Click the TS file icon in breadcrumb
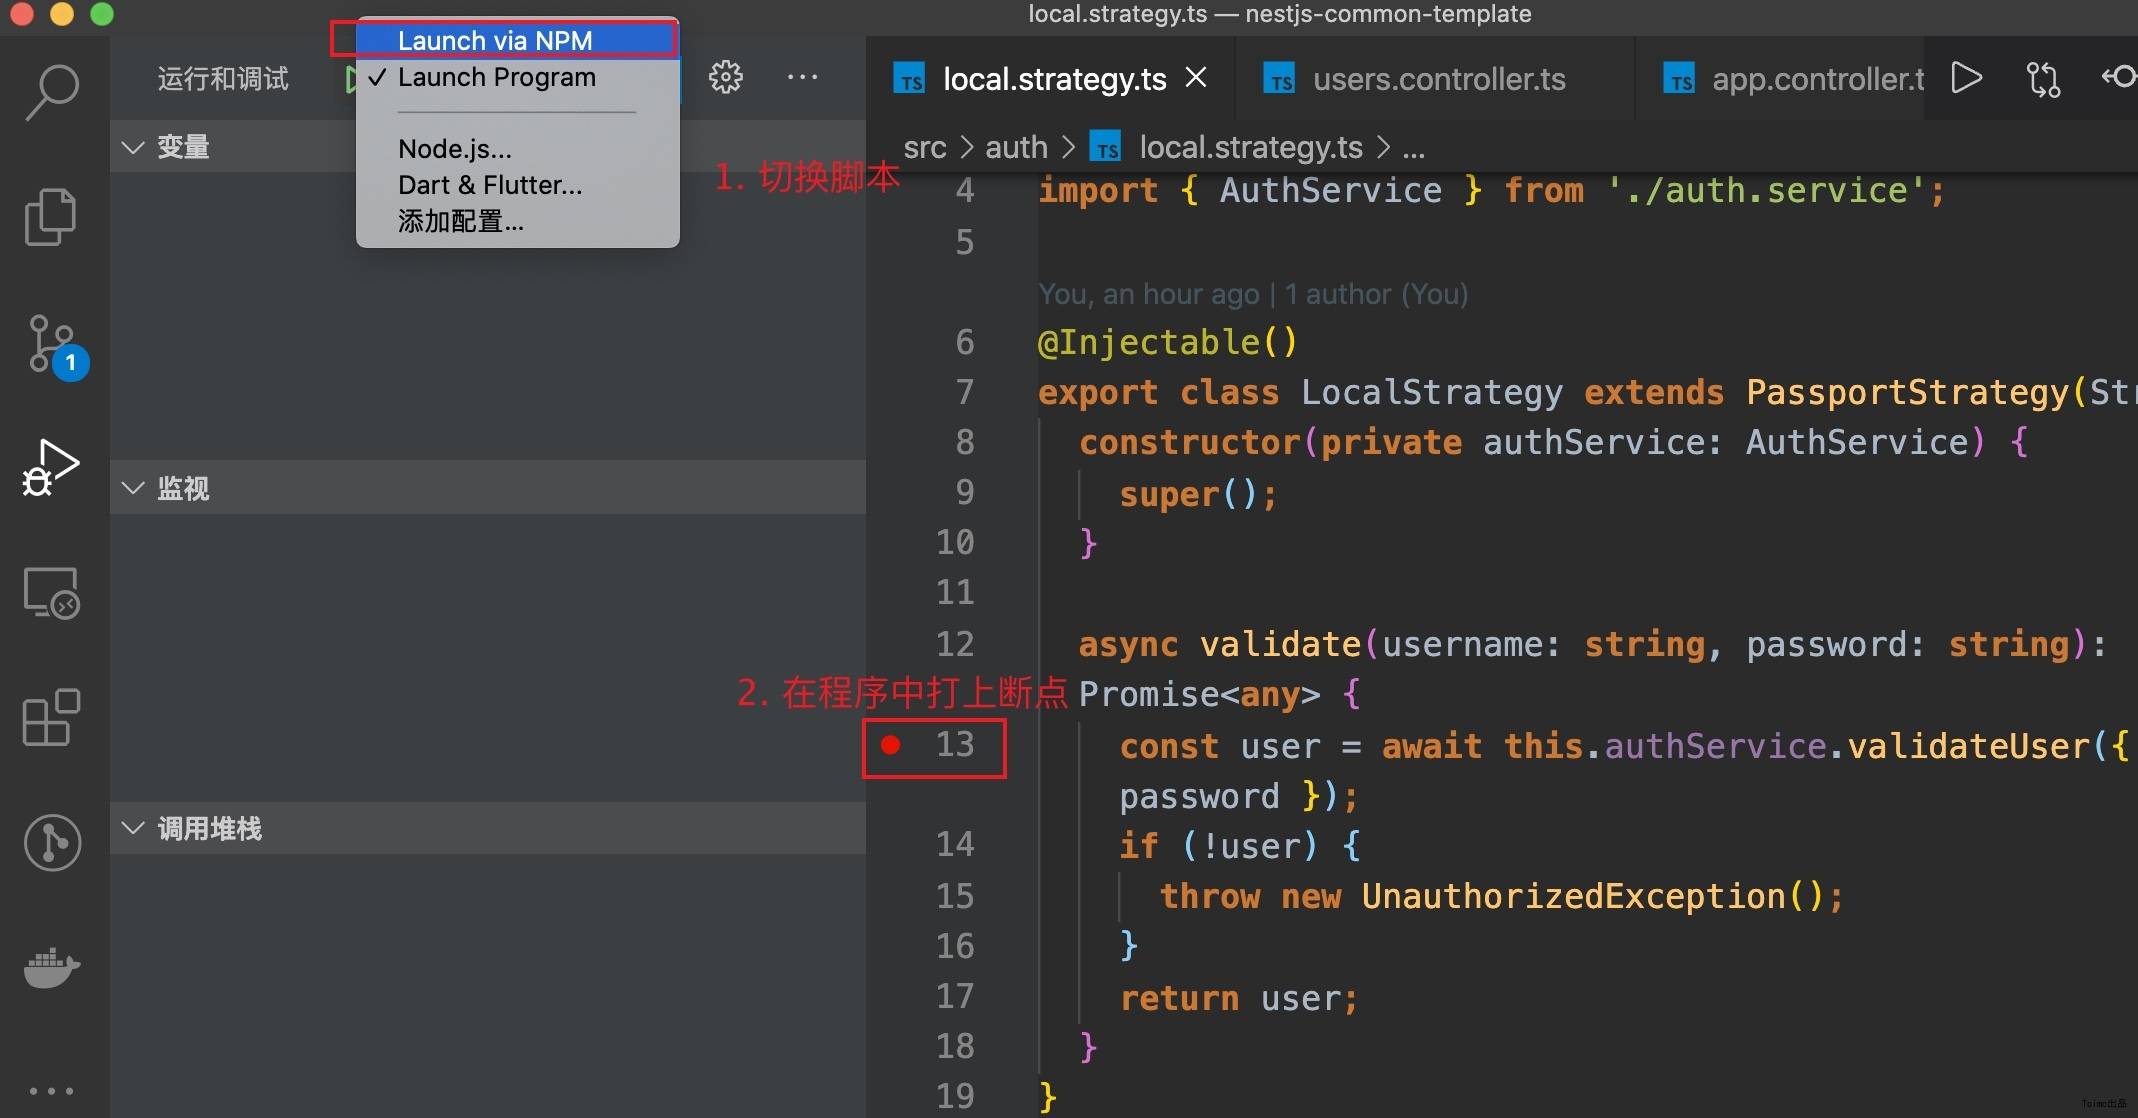This screenshot has height=1118, width=2138. pos(1105,148)
